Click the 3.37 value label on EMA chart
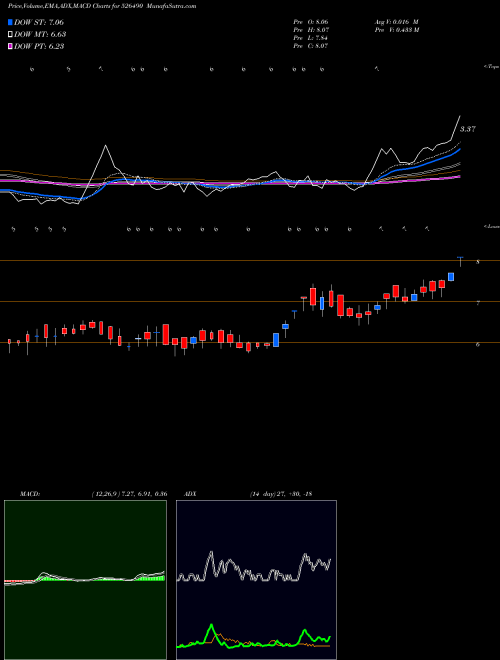The width and height of the screenshot is (500, 660). [468, 129]
